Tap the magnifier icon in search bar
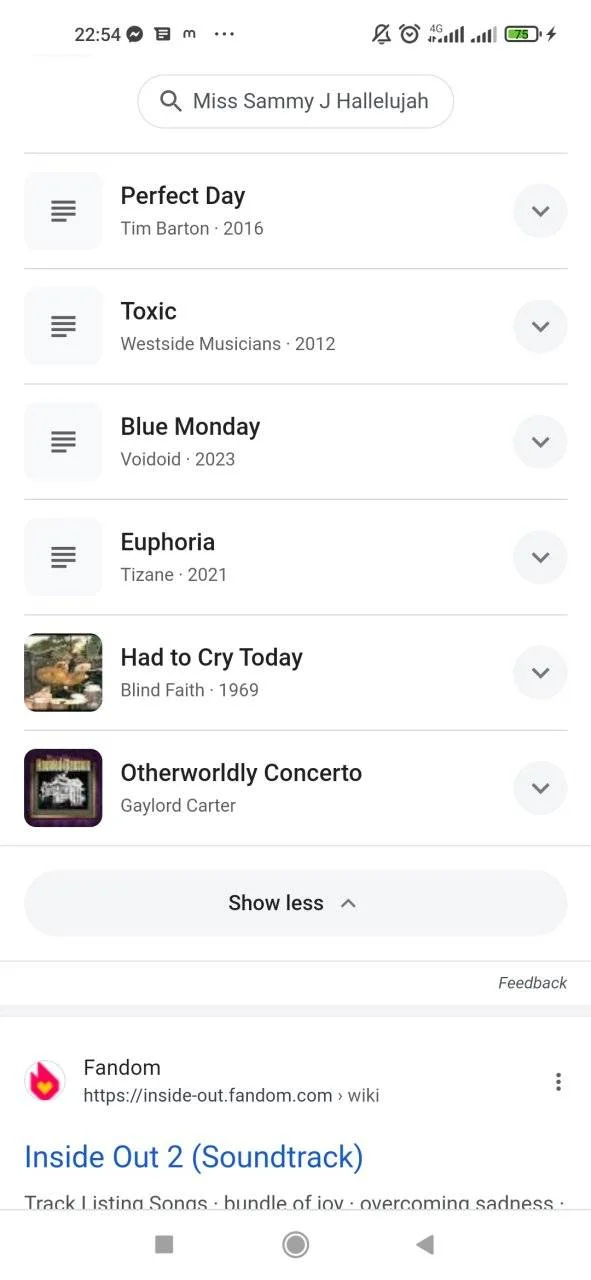Screen dimensions: 591x1280 coord(171,101)
